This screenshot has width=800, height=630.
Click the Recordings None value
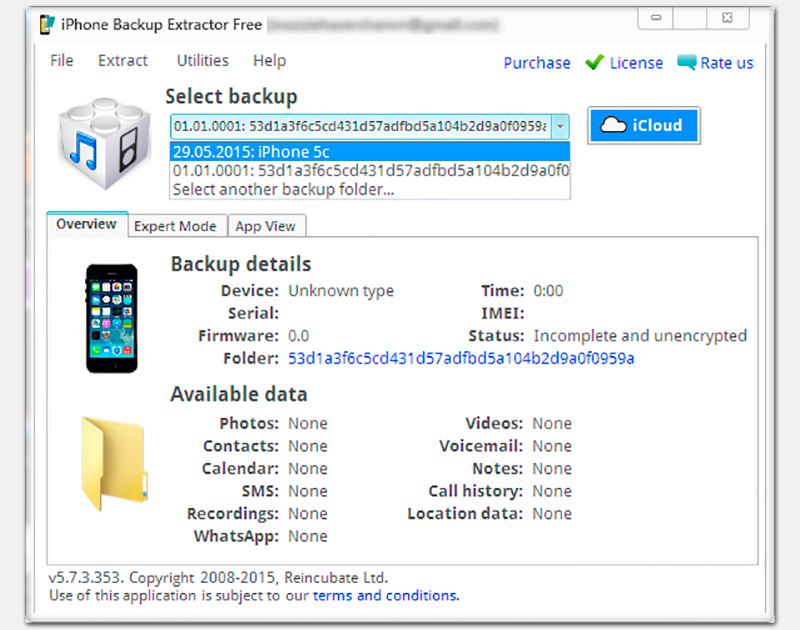[308, 513]
